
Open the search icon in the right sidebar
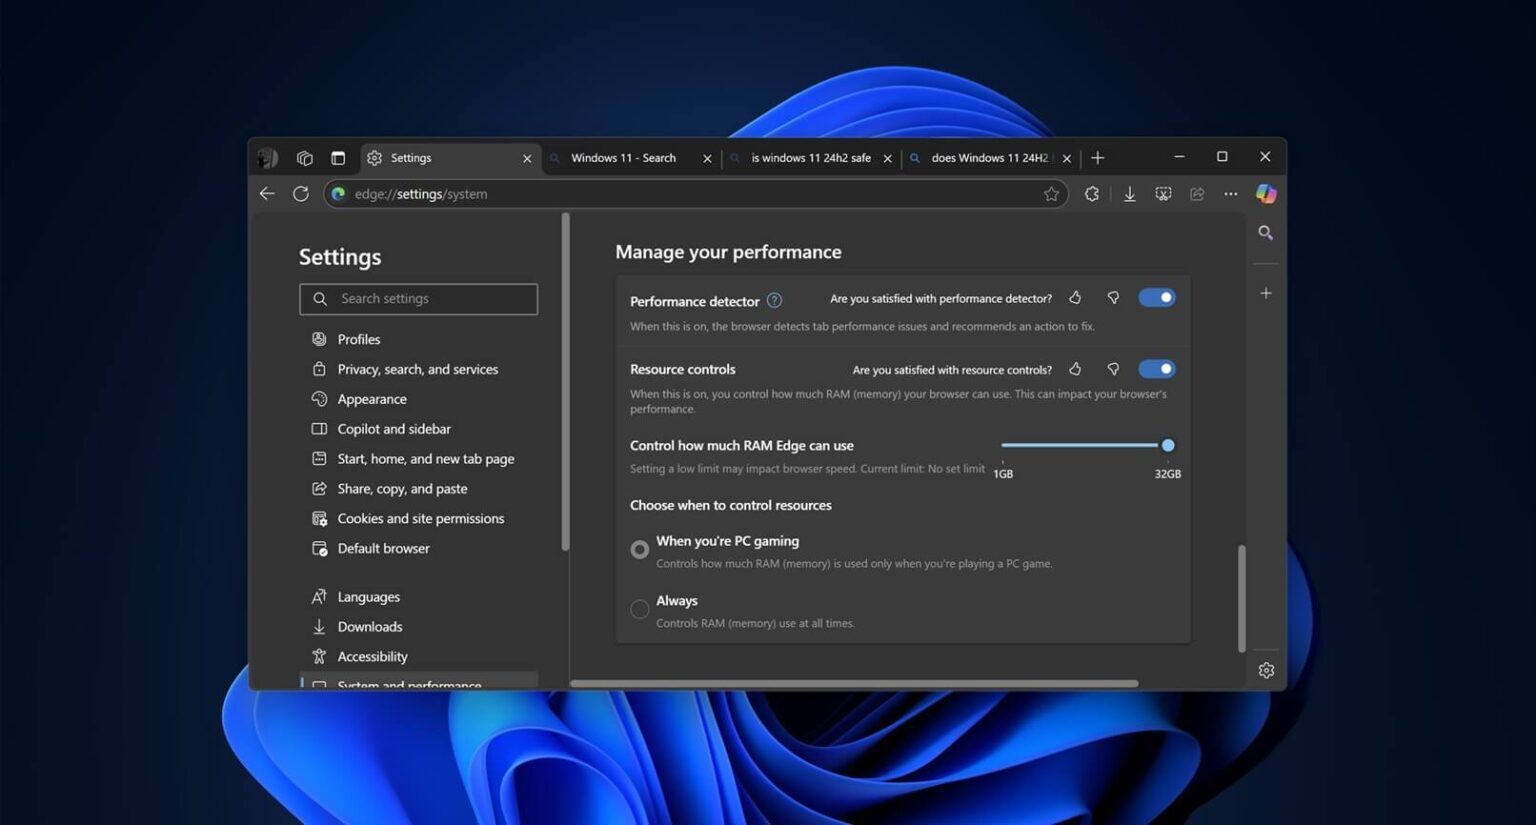tap(1265, 233)
